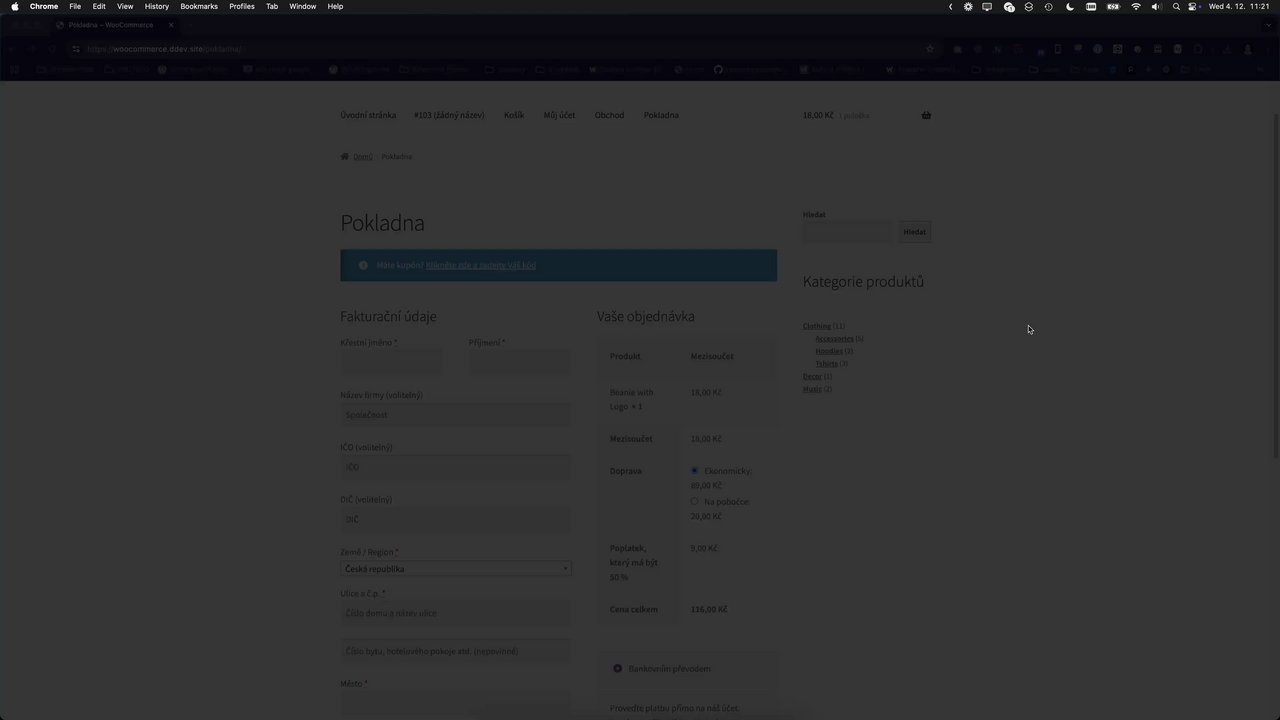The height and width of the screenshot is (720, 1280).
Task: Open the Profiles menu
Action: point(242,6)
